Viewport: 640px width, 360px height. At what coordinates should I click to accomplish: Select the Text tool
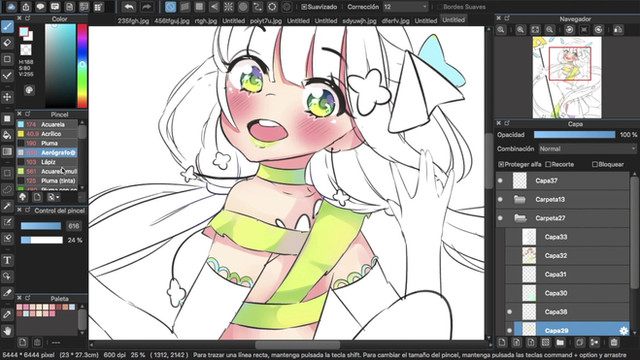[x=7, y=260]
